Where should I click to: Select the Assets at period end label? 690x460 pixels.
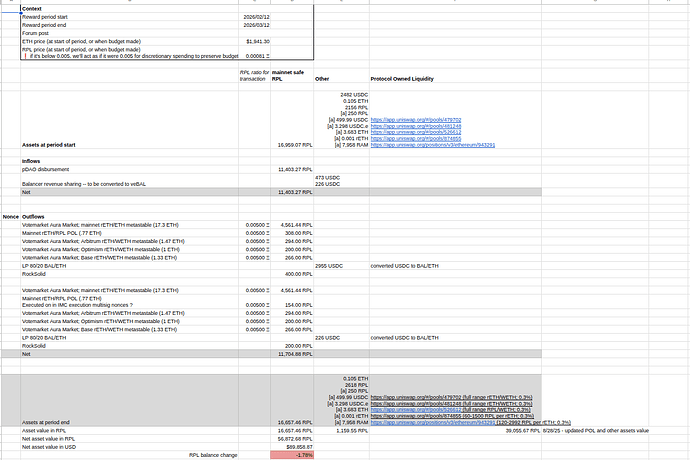(x=129, y=401)
